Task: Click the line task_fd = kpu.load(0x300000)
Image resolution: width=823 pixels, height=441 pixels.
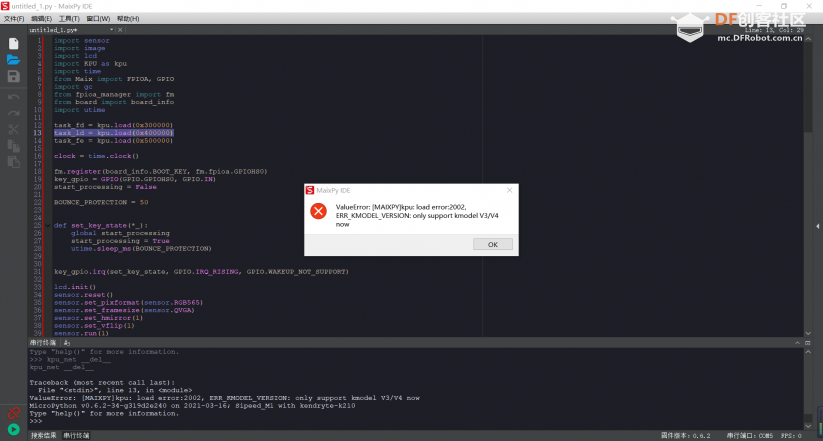Action: click(x=113, y=125)
